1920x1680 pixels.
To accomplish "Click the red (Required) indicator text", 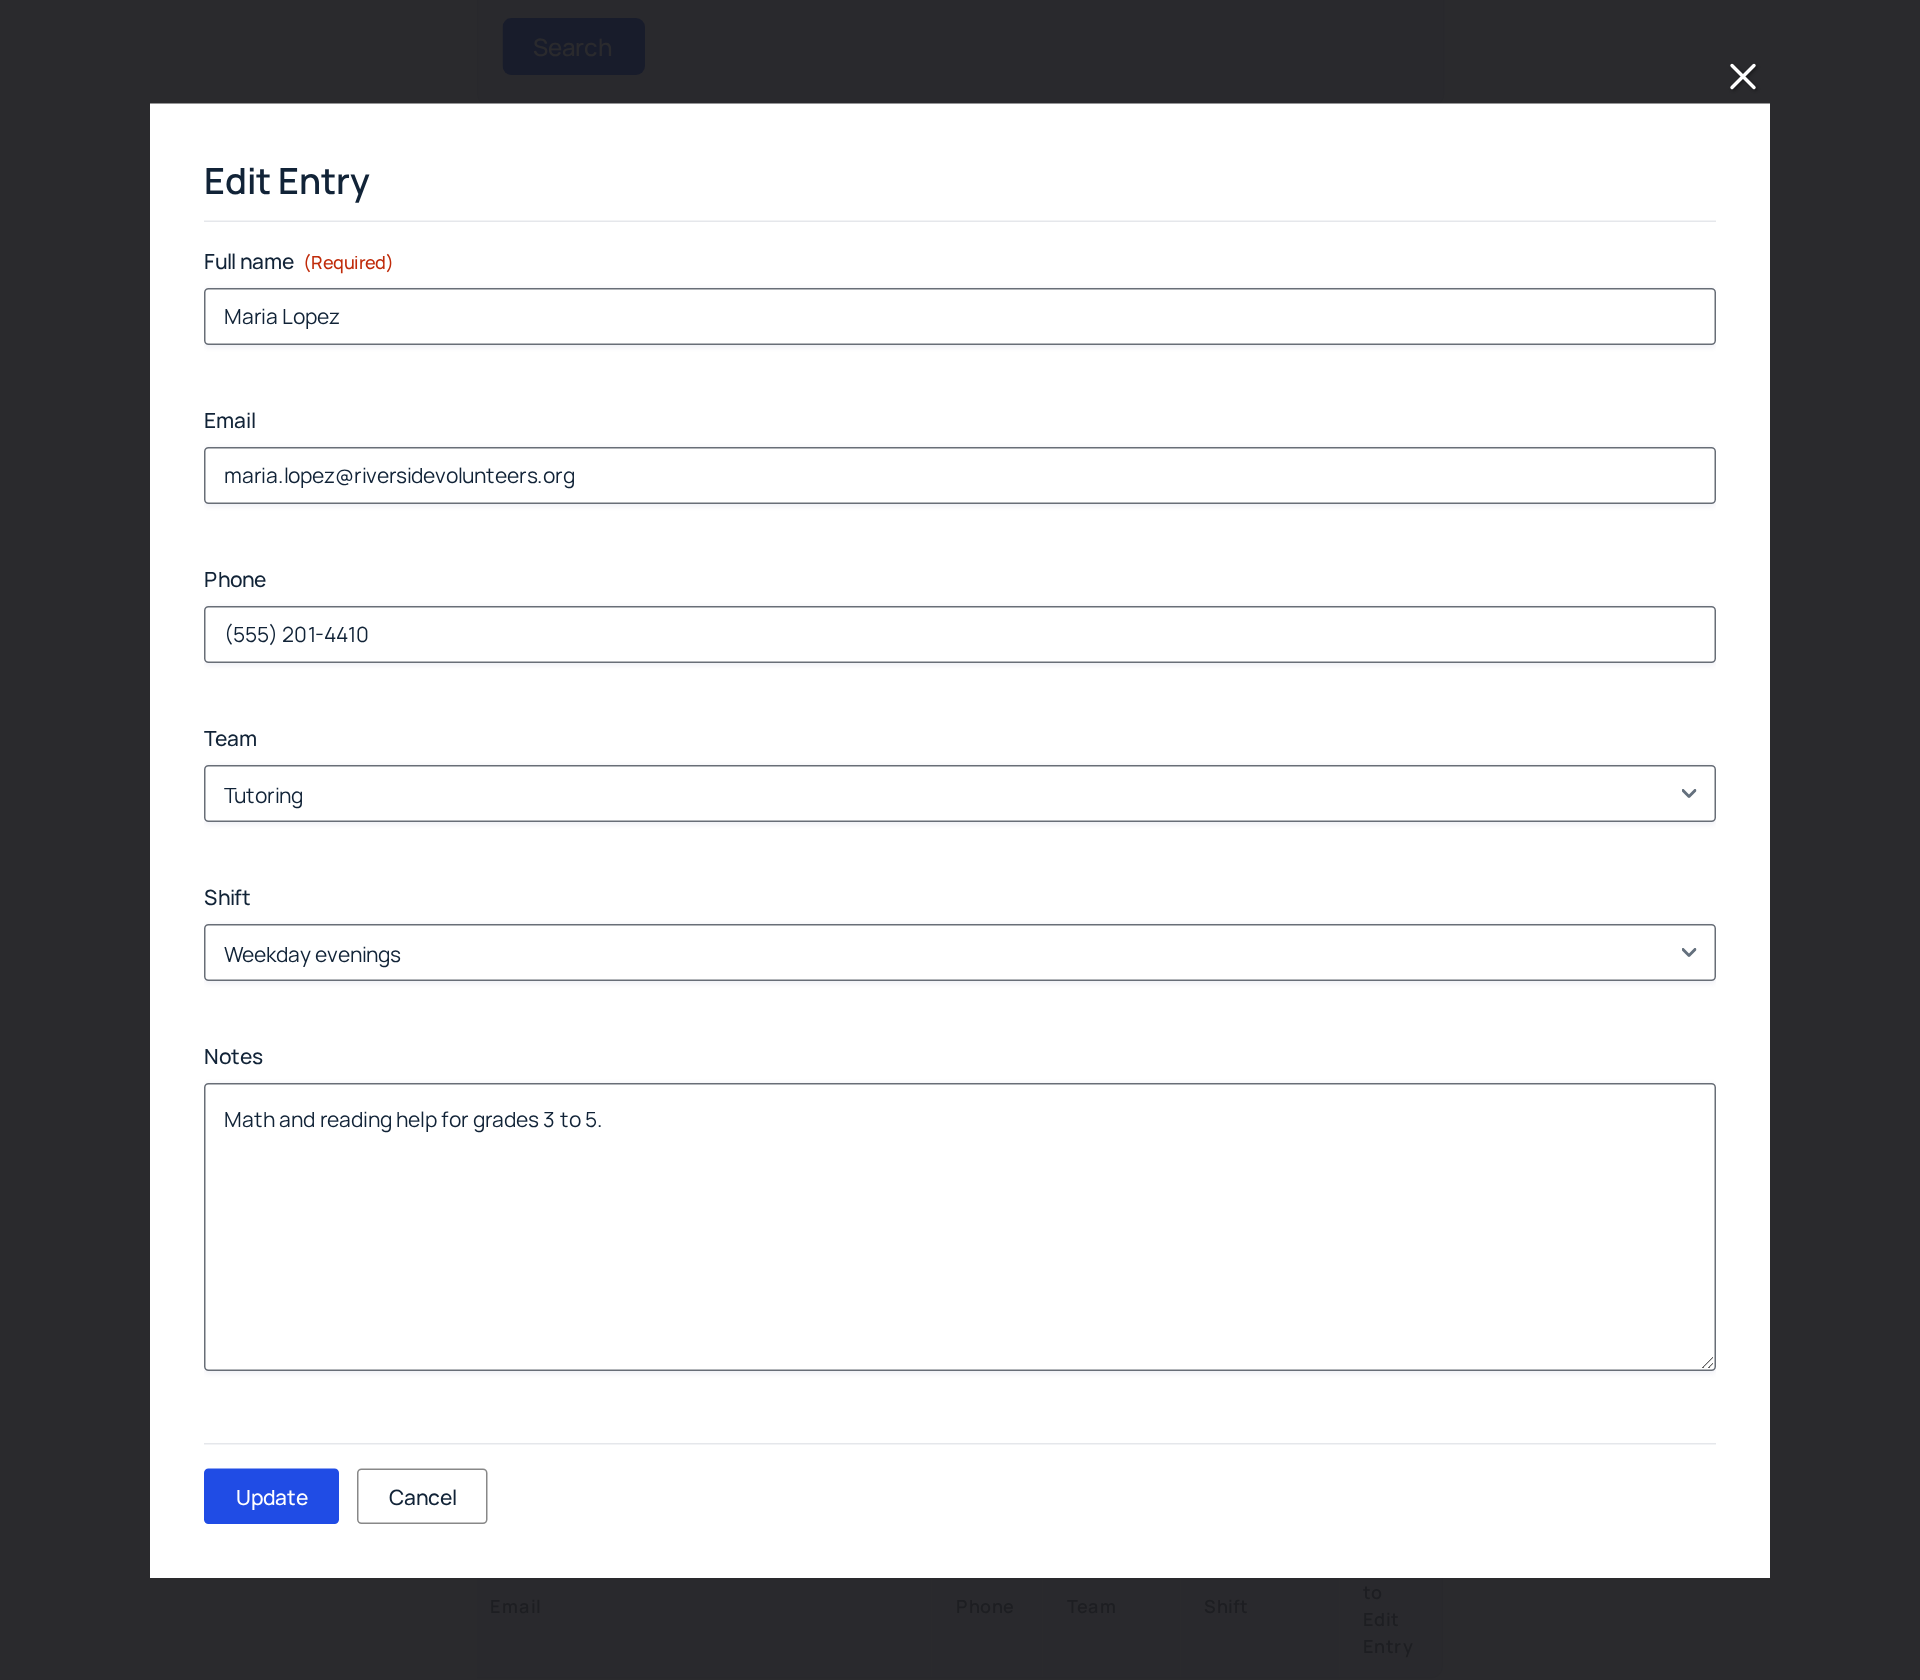I will (x=348, y=263).
